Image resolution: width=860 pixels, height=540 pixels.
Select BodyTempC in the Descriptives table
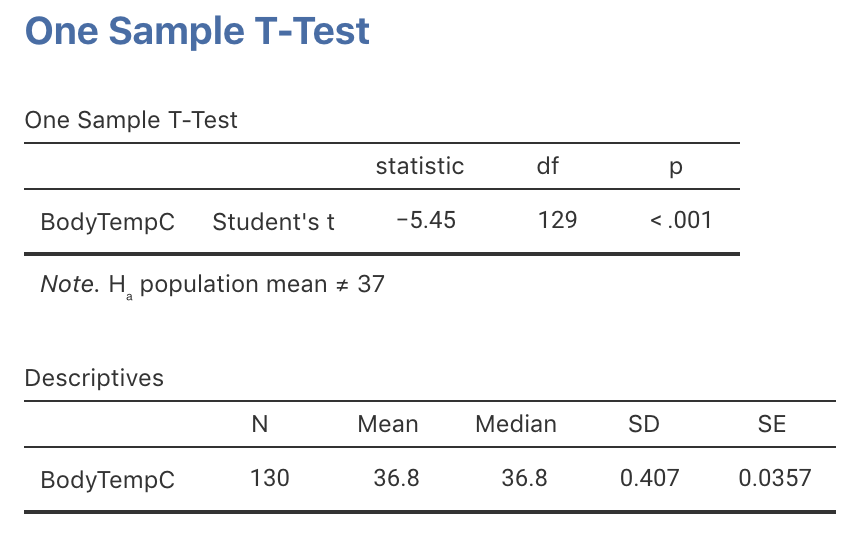[x=107, y=479]
